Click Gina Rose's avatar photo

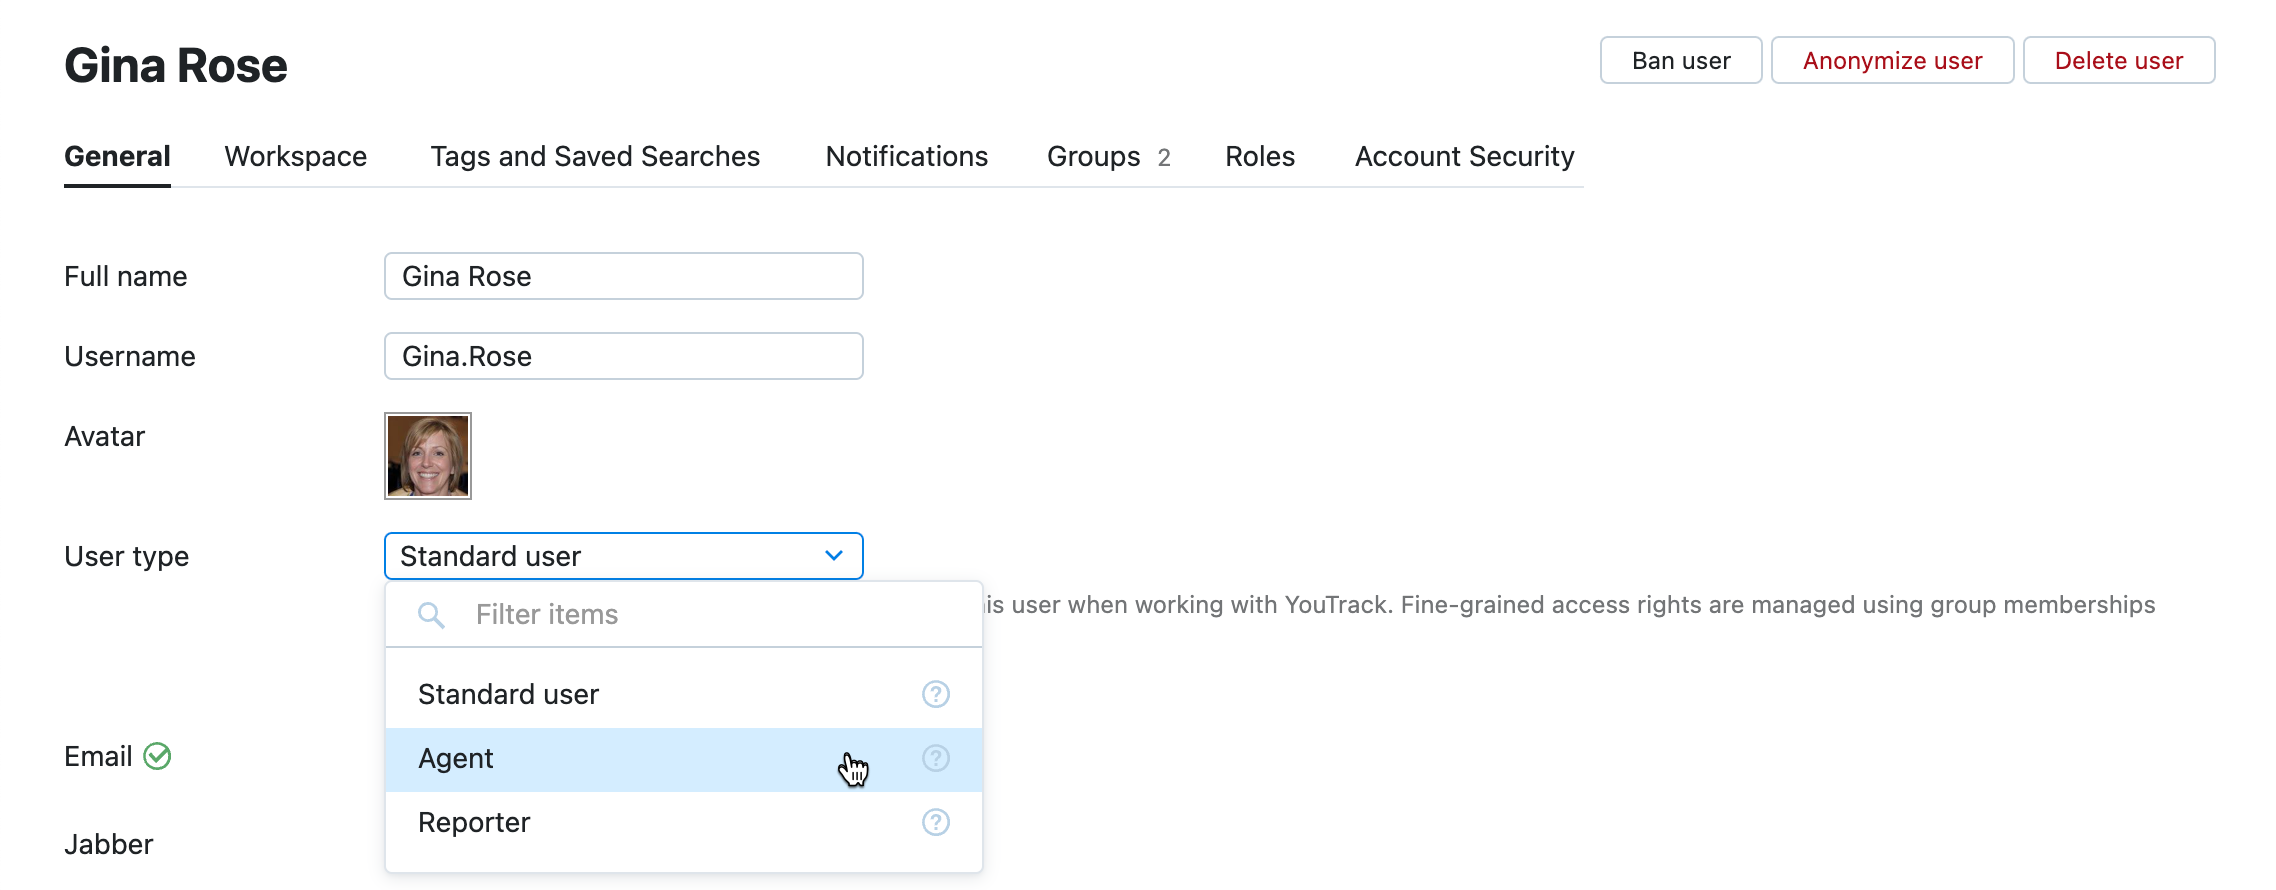pyautogui.click(x=428, y=456)
